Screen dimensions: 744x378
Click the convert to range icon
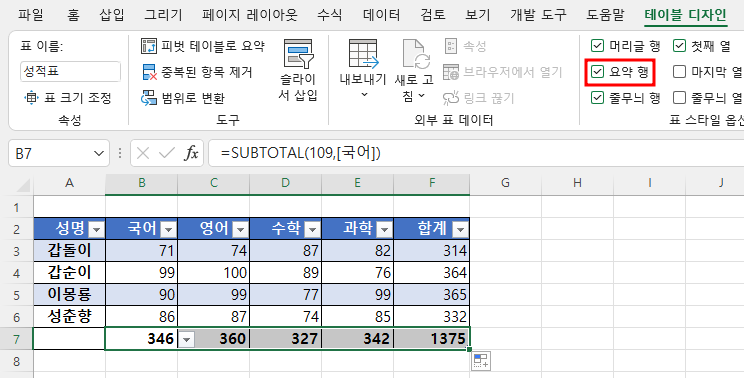pyautogui.click(x=149, y=98)
